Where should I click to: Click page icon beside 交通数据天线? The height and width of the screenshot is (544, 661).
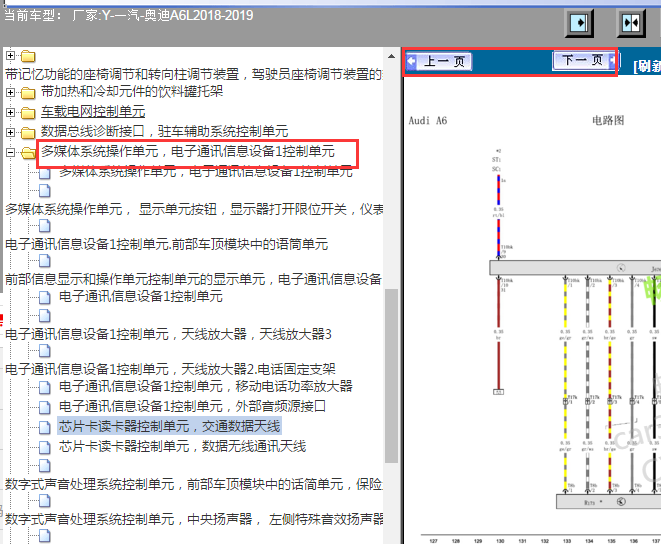coord(45,427)
